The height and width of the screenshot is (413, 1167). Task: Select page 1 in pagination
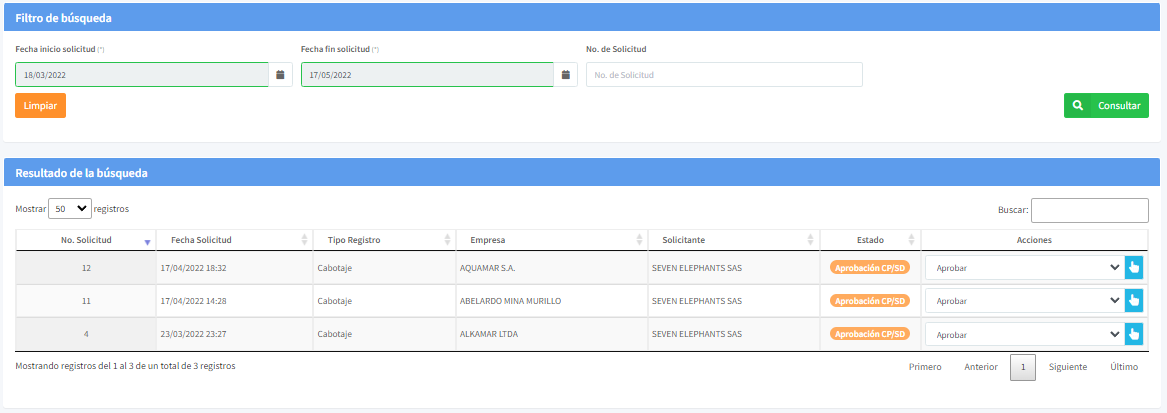[1022, 367]
